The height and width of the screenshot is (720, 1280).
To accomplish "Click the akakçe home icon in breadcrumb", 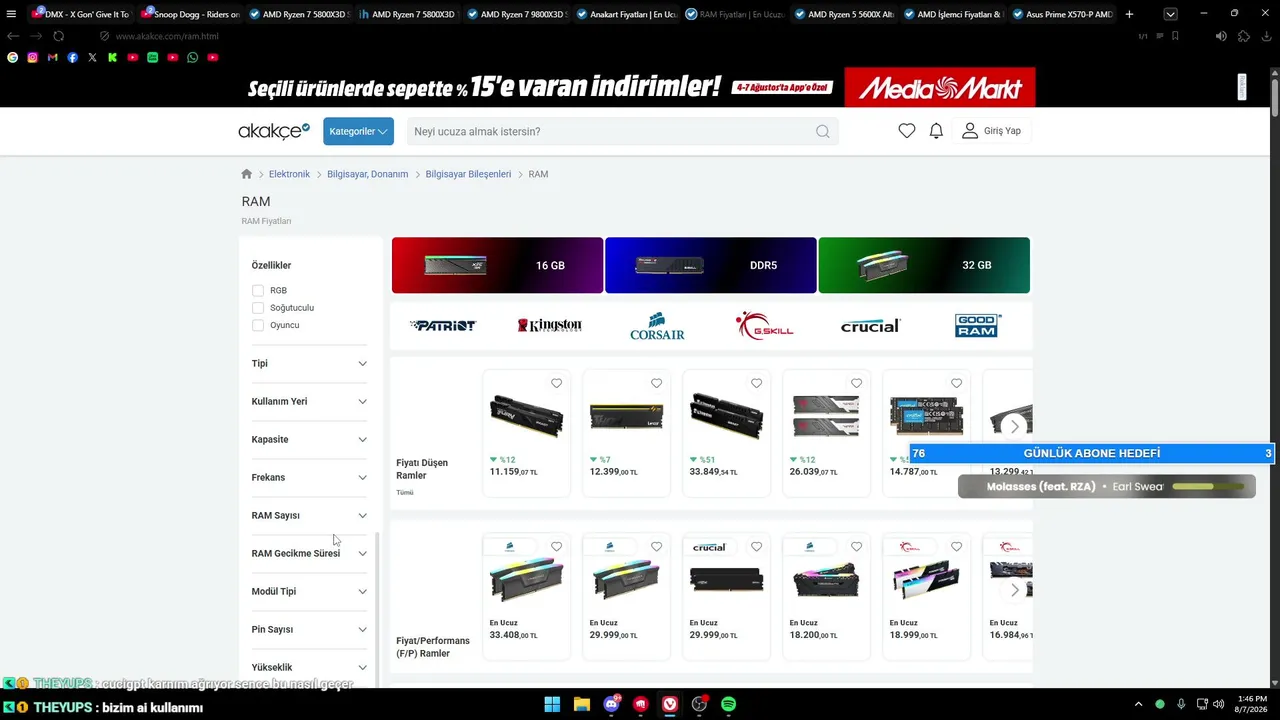I will coord(247,174).
